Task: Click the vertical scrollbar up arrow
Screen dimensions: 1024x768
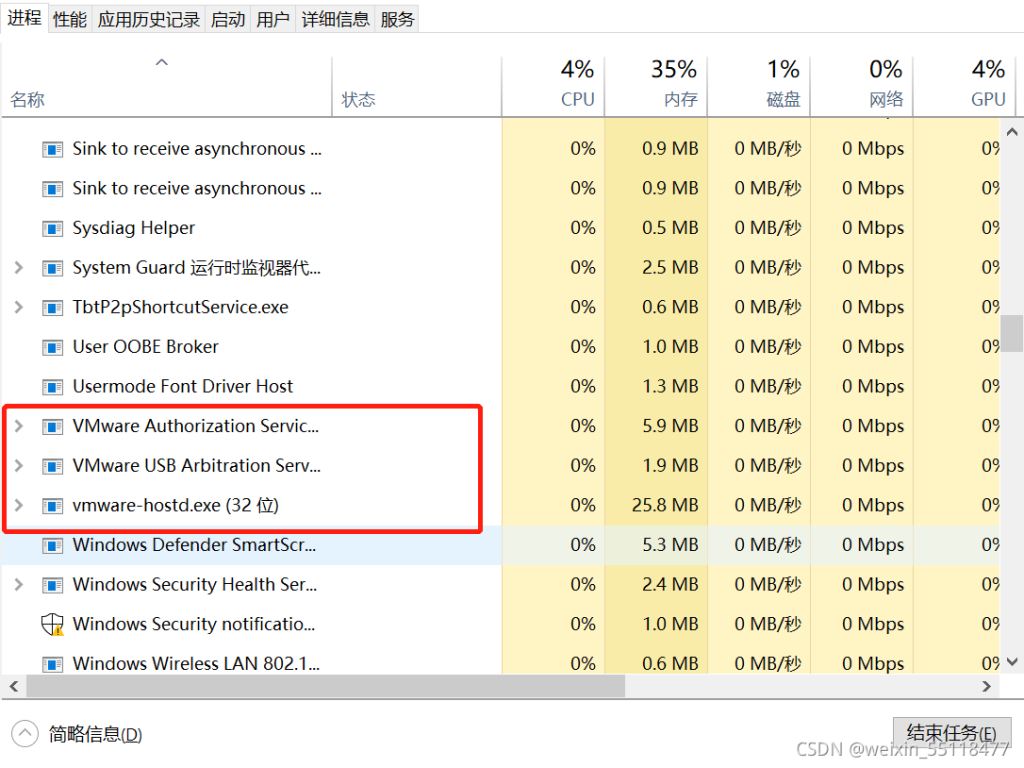Action: [x=1012, y=132]
